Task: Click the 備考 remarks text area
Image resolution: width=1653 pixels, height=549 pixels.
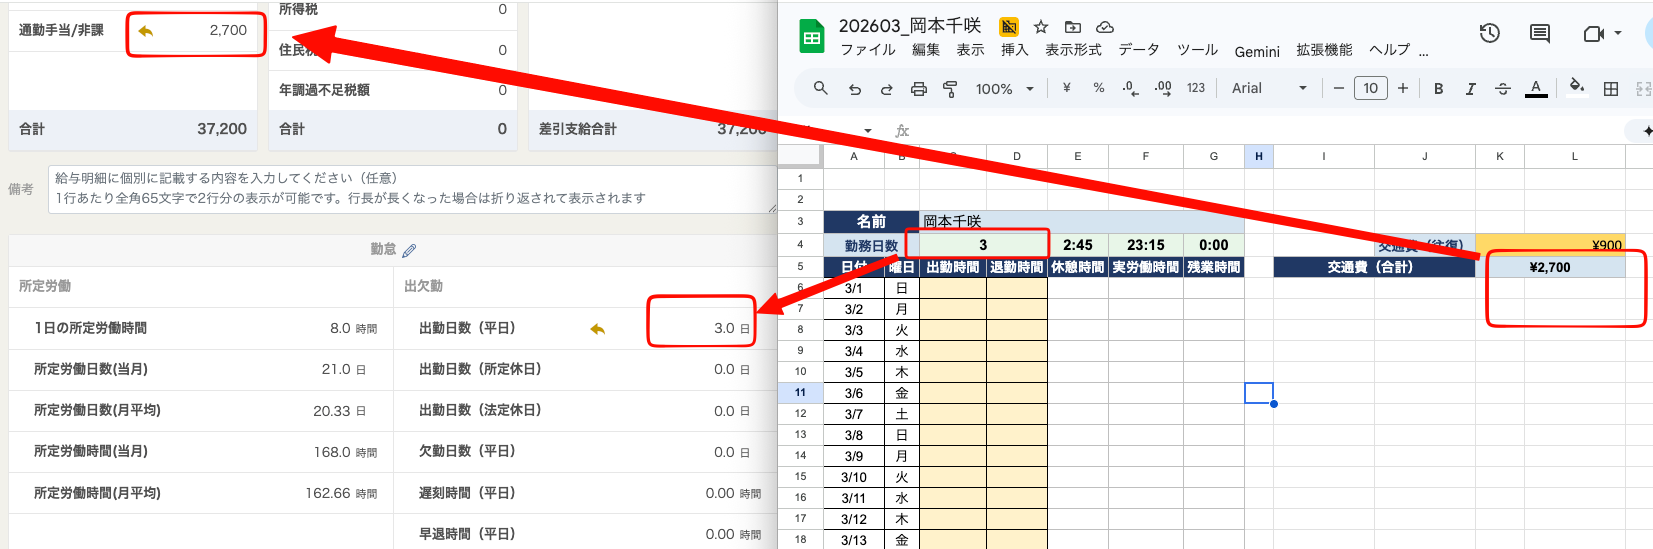Action: click(x=412, y=189)
